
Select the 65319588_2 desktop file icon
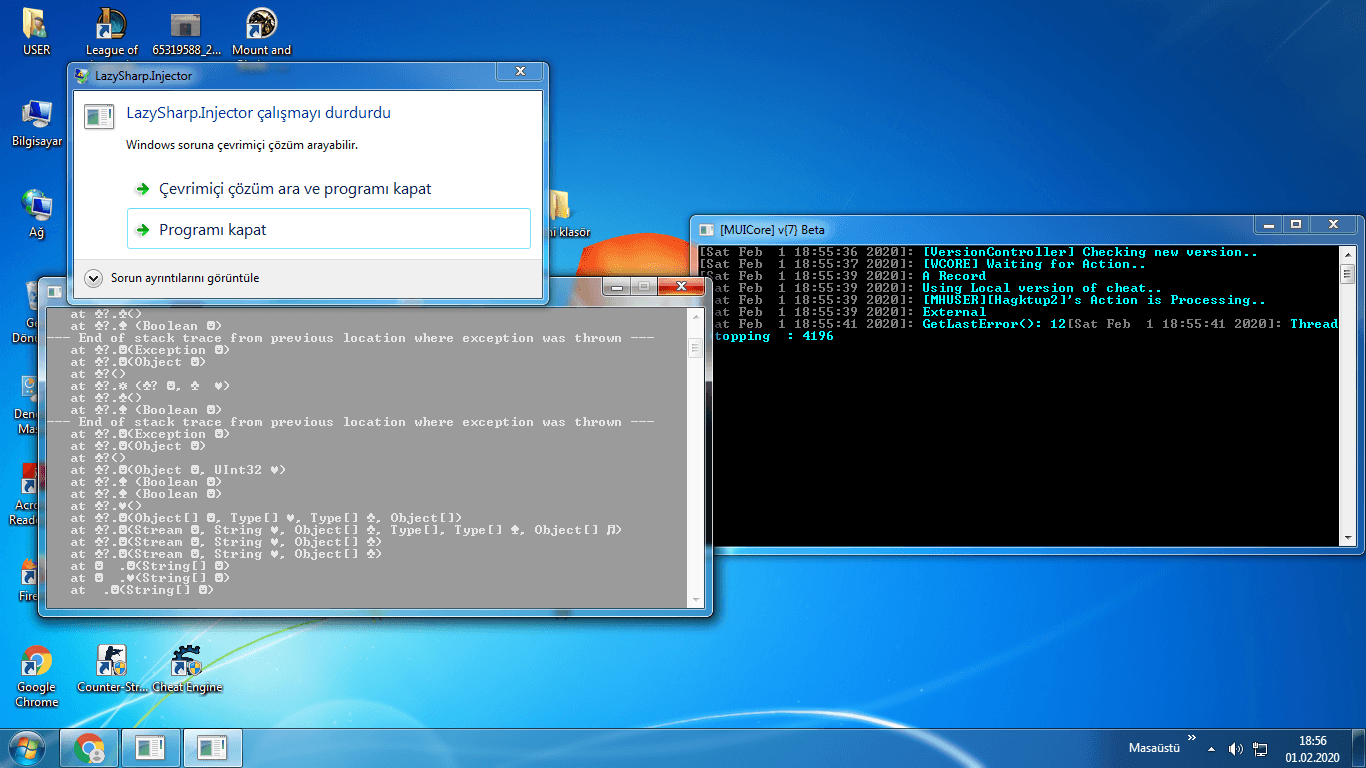click(x=186, y=31)
